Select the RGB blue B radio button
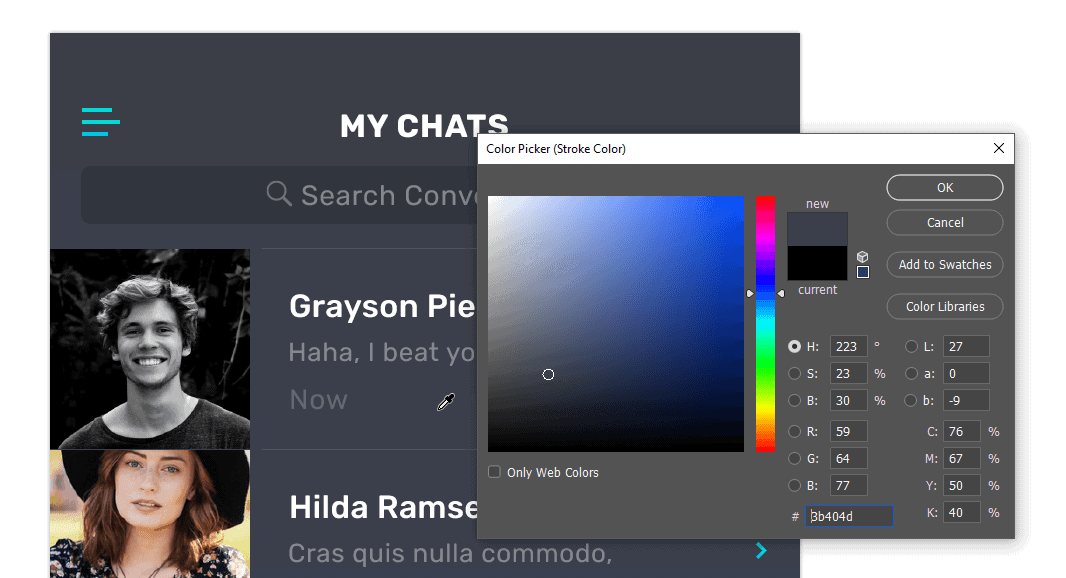The height and width of the screenshot is (578, 1066). (x=794, y=486)
